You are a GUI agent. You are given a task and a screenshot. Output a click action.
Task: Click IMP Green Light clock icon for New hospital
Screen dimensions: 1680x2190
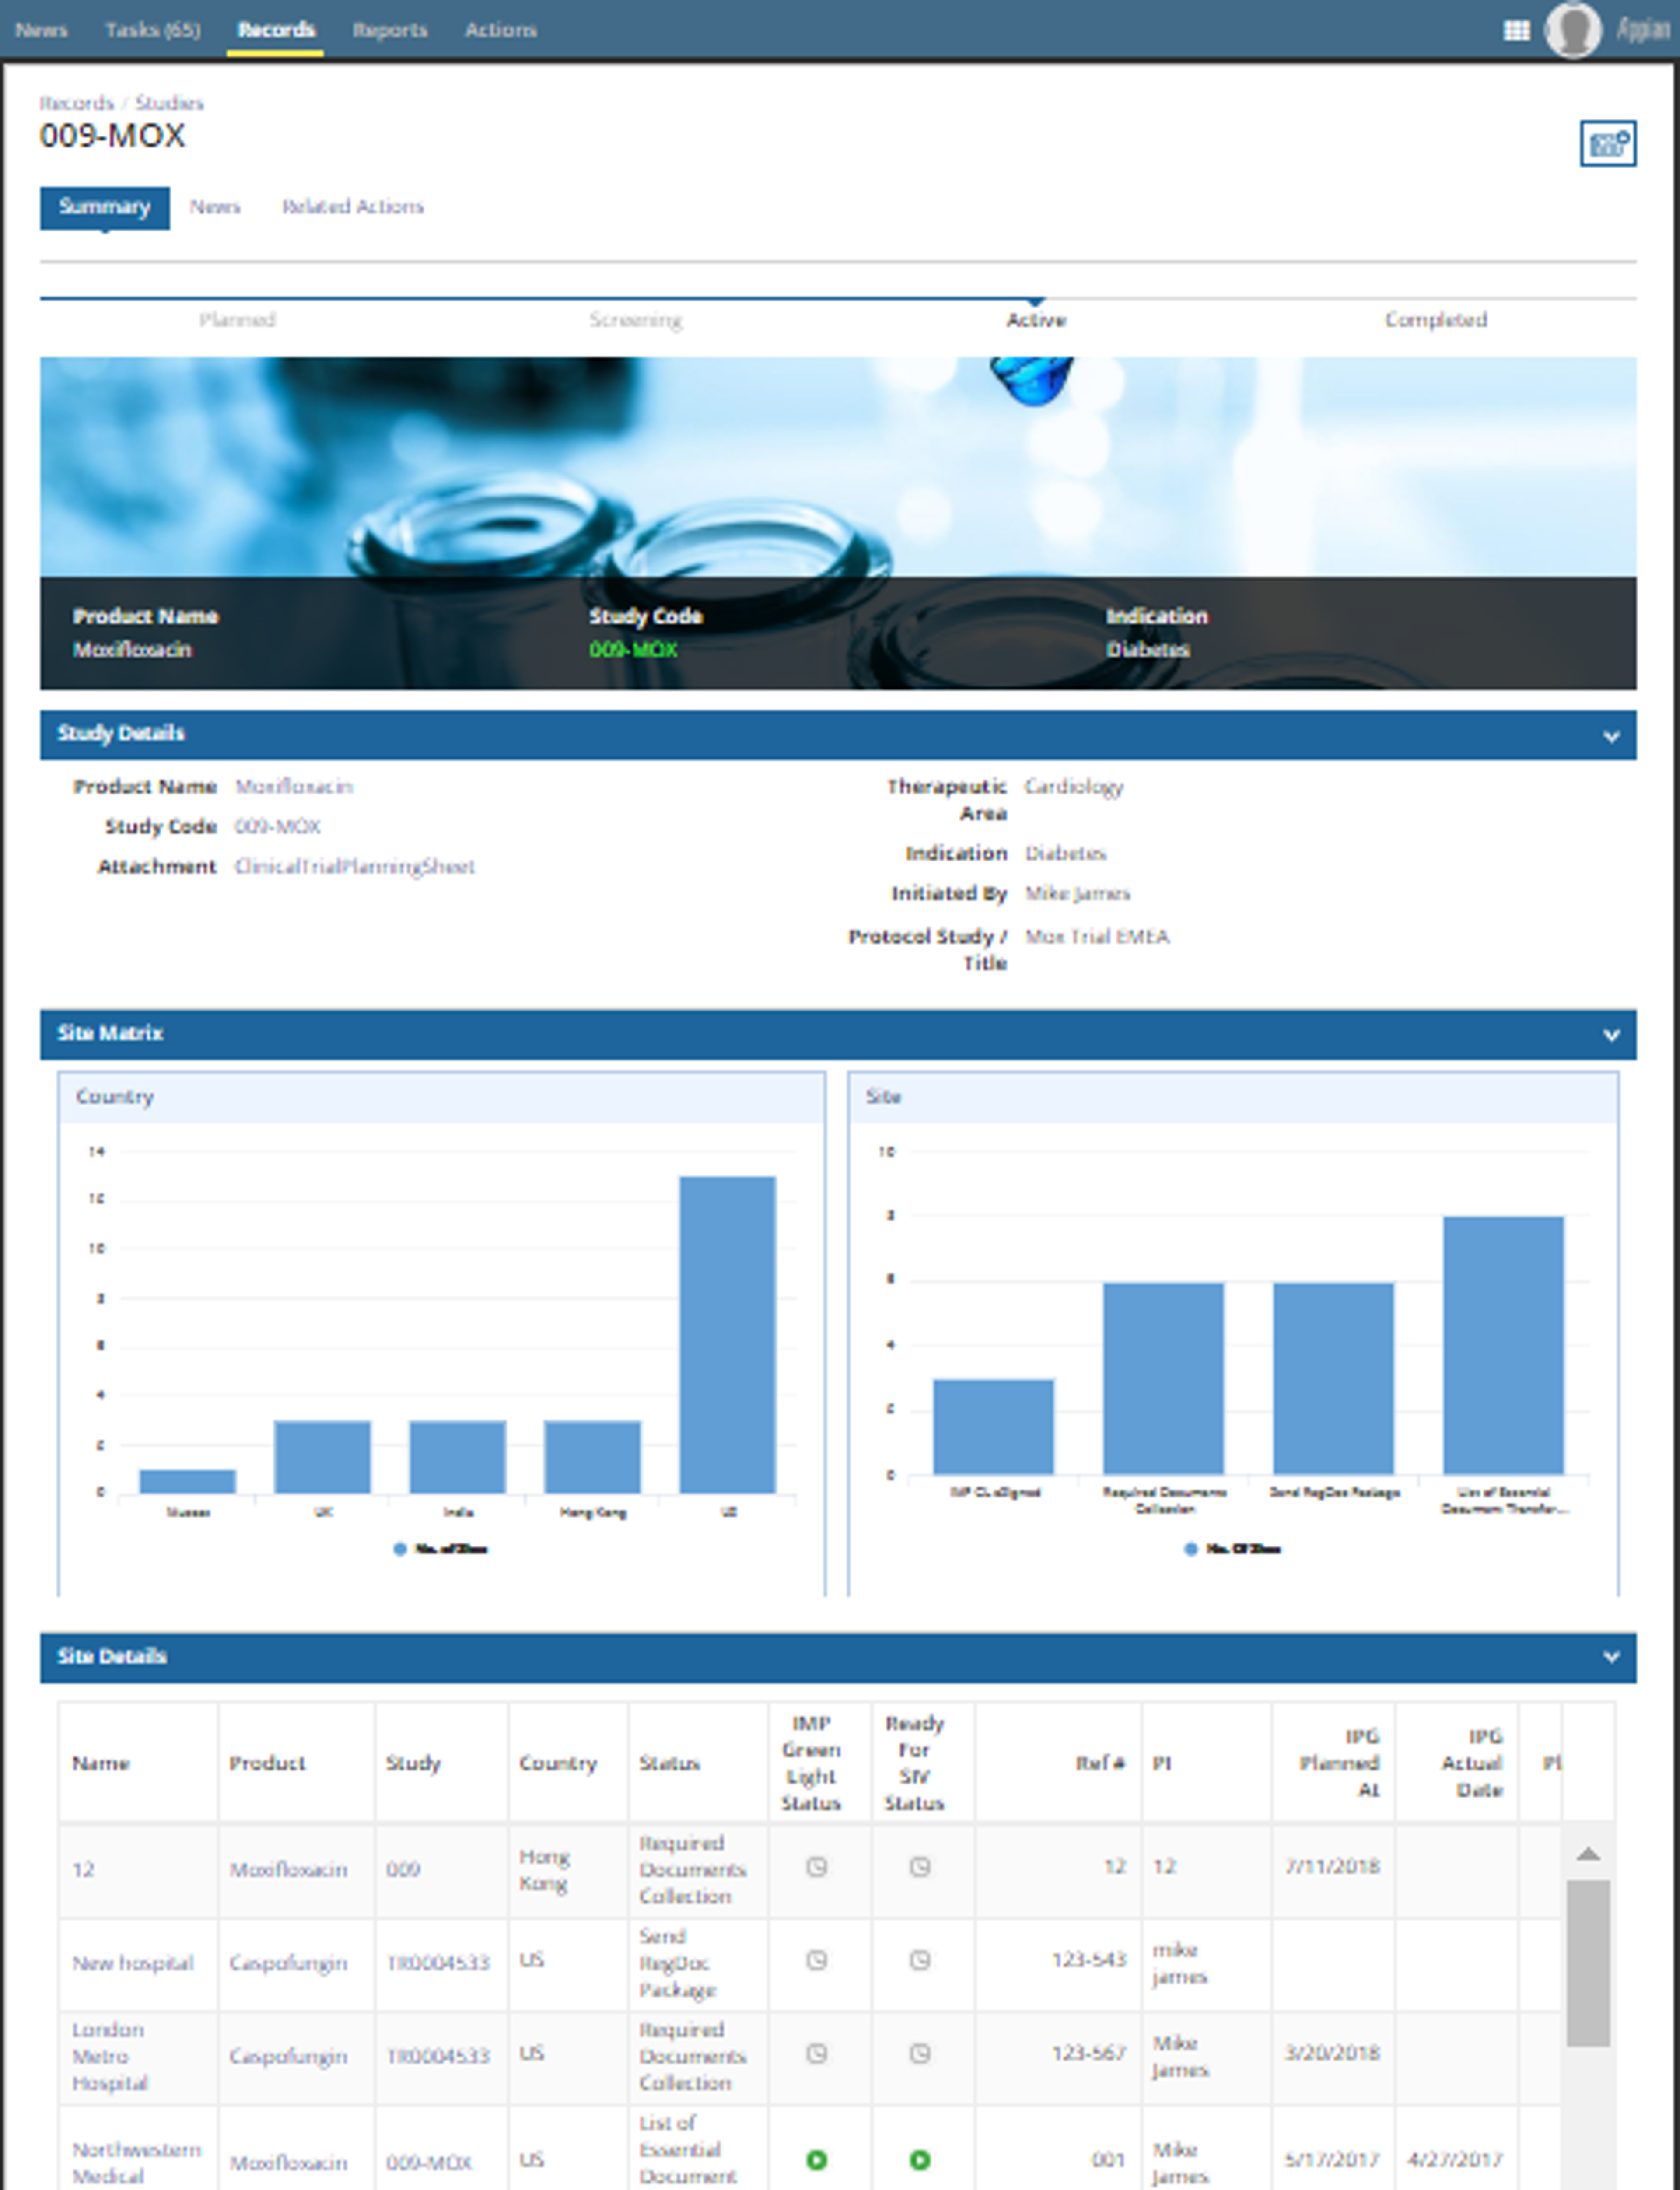click(817, 1960)
